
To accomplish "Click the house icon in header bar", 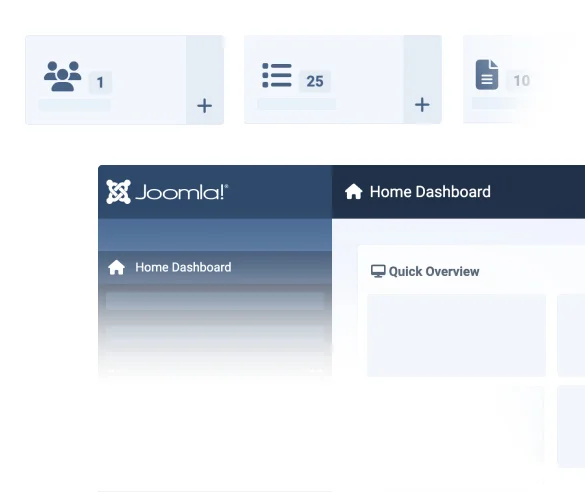I will pos(353,192).
